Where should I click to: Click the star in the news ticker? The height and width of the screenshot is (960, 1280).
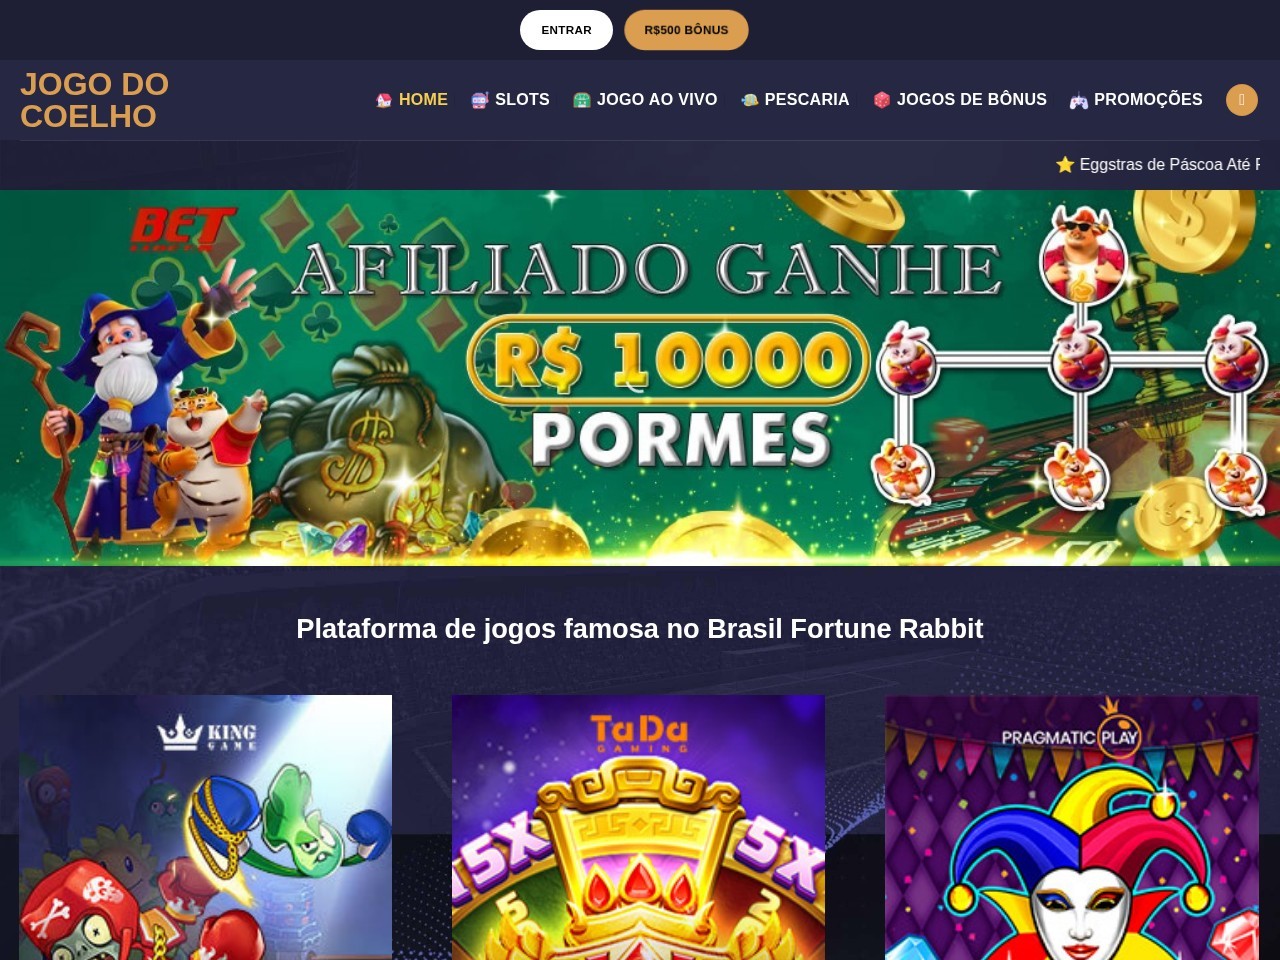point(1065,164)
